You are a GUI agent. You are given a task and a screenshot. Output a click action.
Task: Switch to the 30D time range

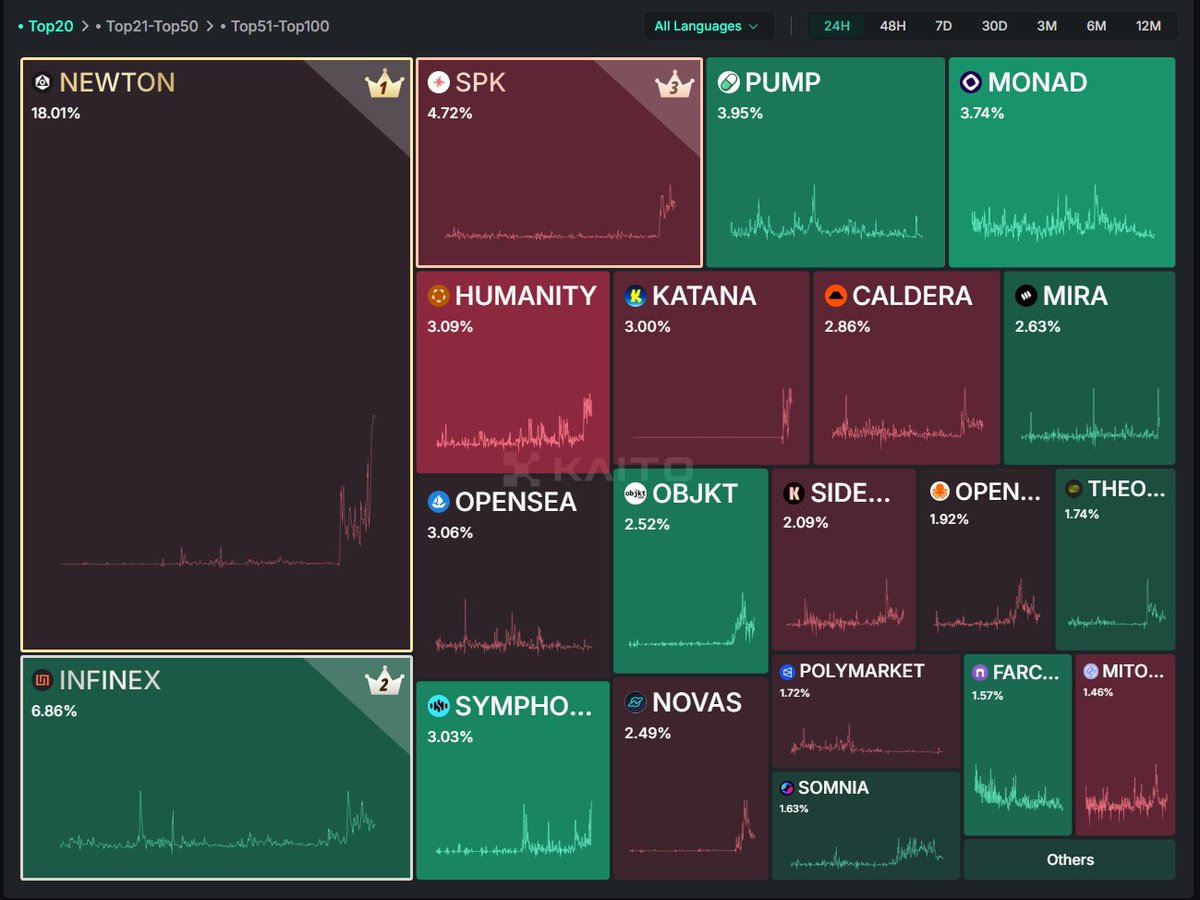(x=994, y=26)
